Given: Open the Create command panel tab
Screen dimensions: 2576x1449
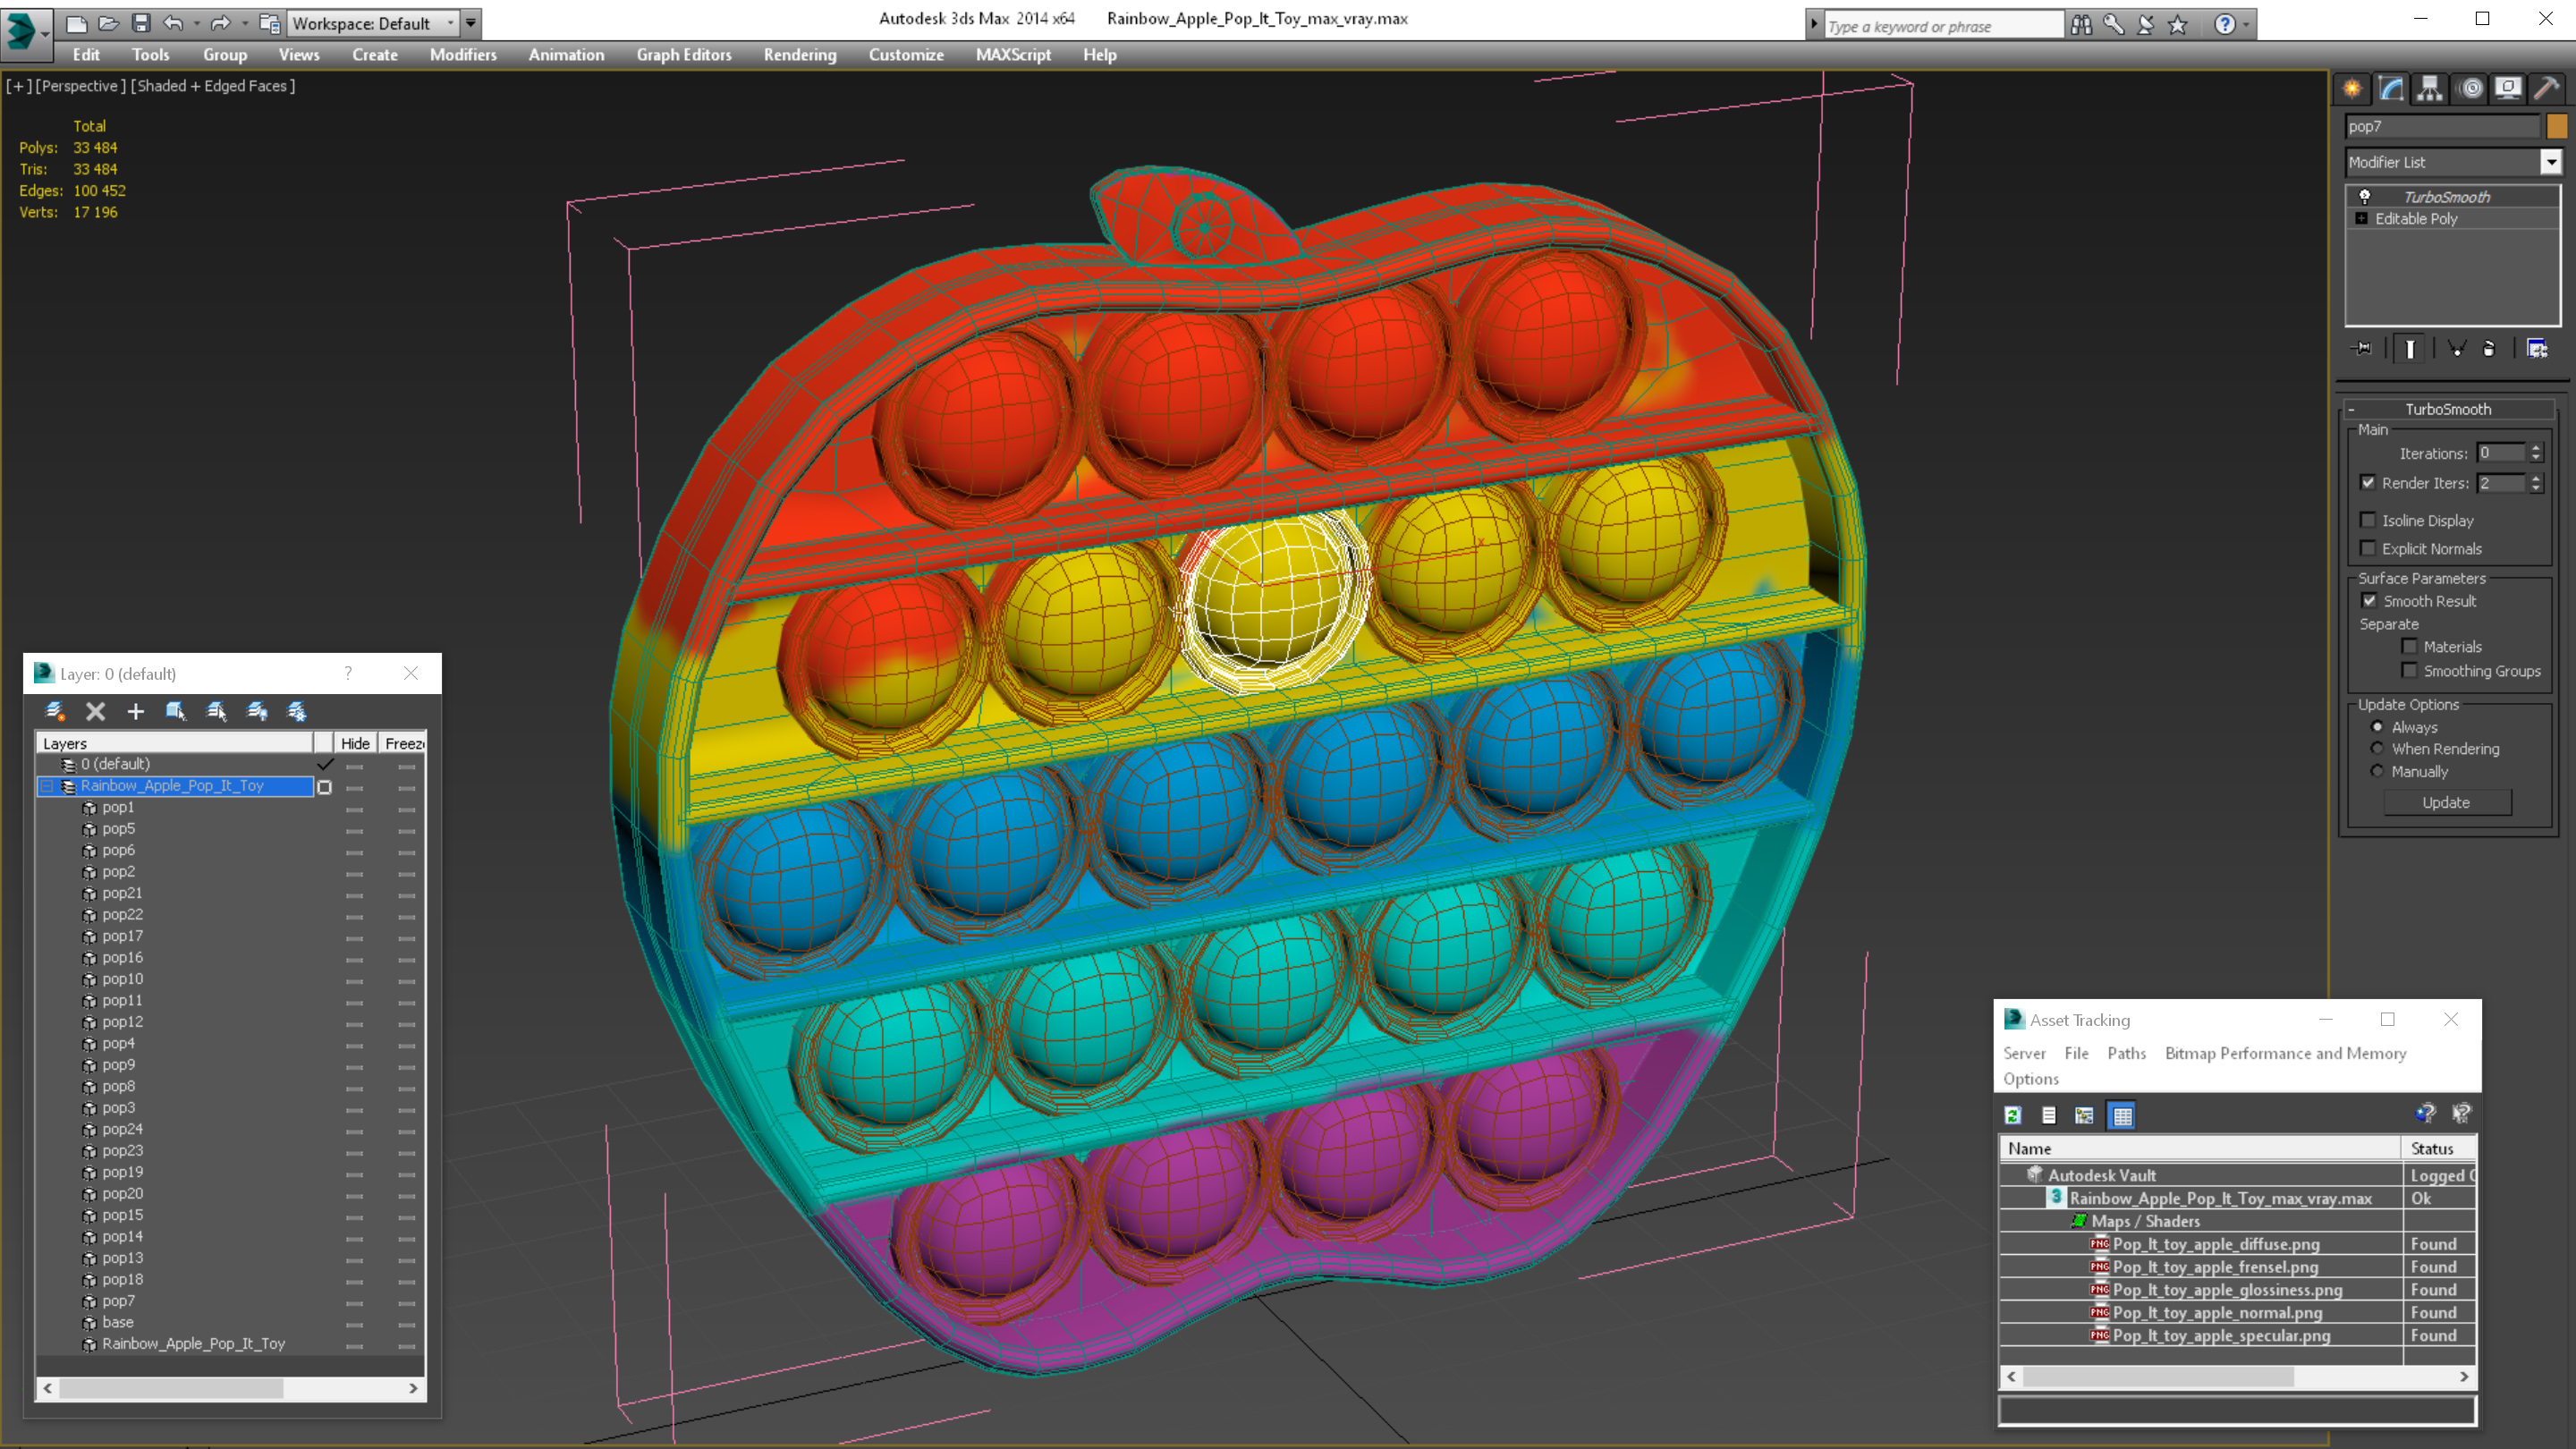Looking at the screenshot, I should pyautogui.click(x=2352, y=89).
